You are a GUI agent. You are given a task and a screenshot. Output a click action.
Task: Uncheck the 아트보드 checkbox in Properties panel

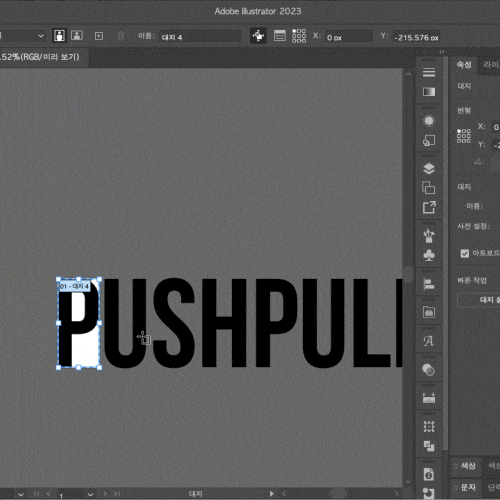[x=465, y=253]
